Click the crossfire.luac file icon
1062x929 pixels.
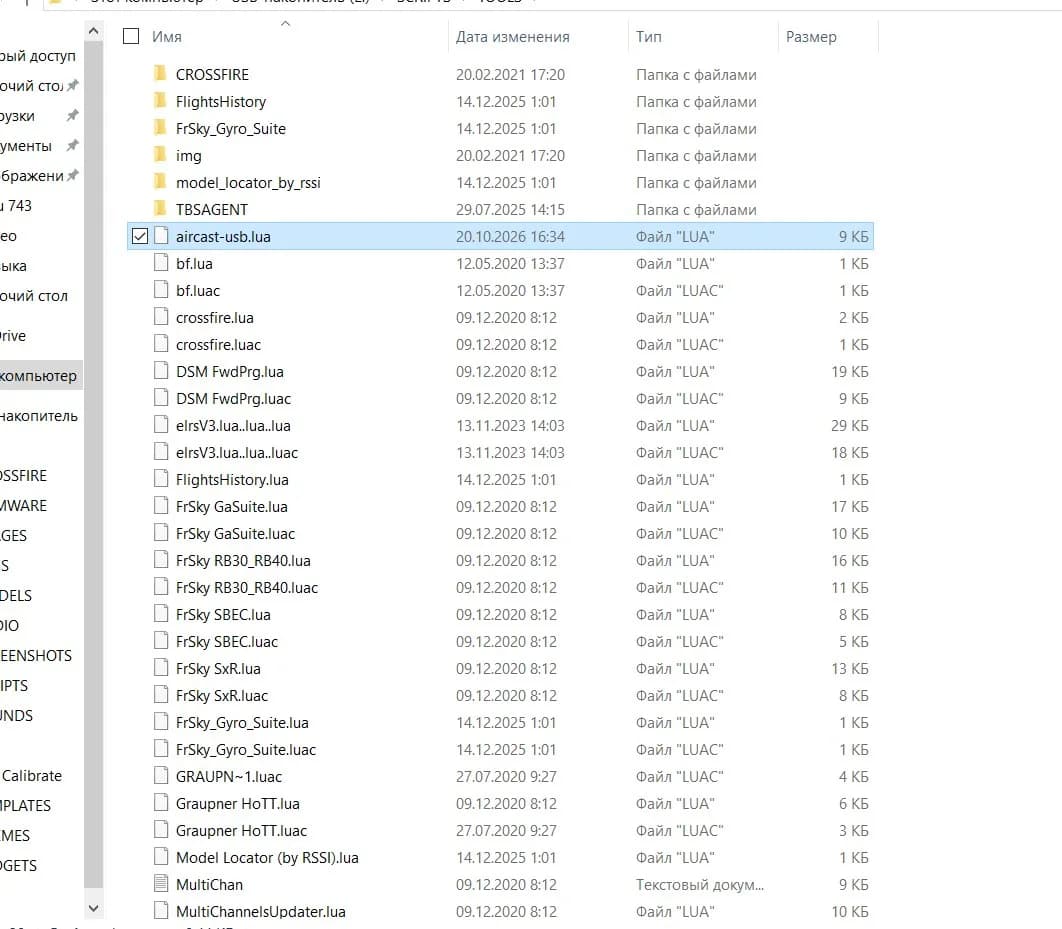point(161,344)
